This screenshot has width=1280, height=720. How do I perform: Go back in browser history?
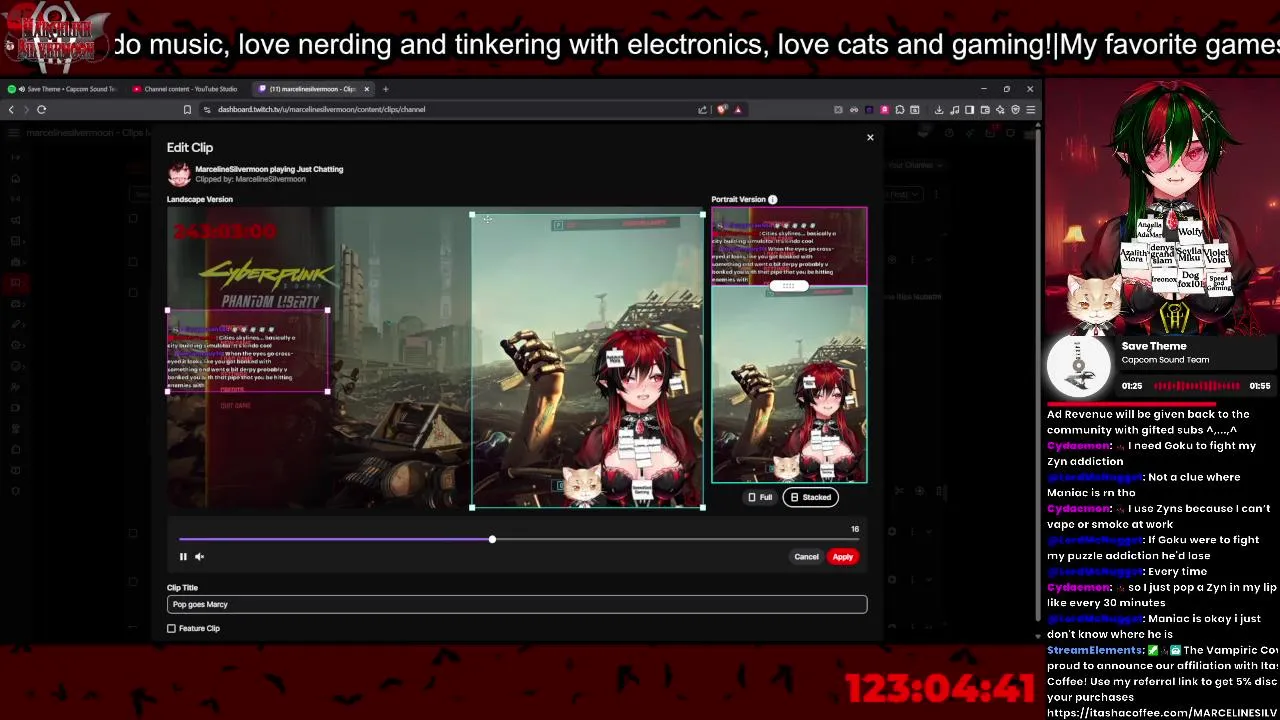click(x=12, y=109)
